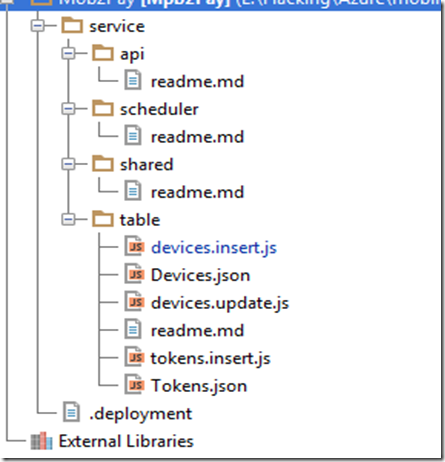Viewport: 445px width, 462px height.
Task: Collapse the scheduler folder with minus box
Action: (68, 109)
